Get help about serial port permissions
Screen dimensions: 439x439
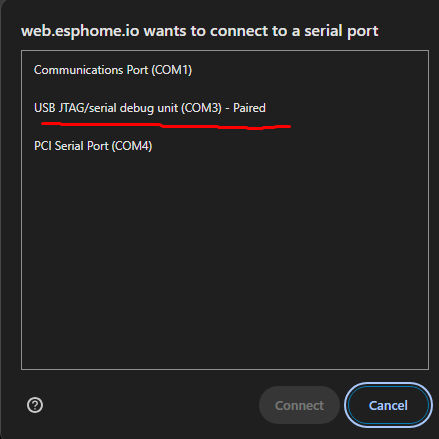pyautogui.click(x=35, y=405)
